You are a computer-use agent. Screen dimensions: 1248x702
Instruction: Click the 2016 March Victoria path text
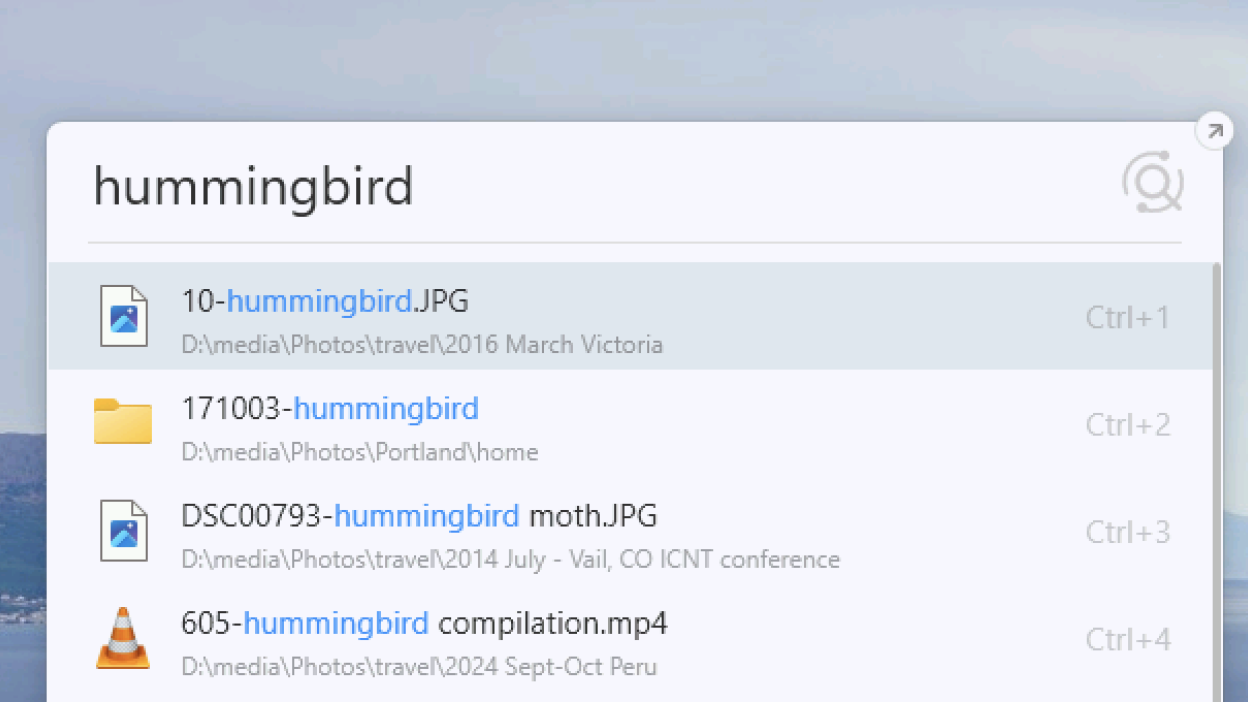point(422,345)
